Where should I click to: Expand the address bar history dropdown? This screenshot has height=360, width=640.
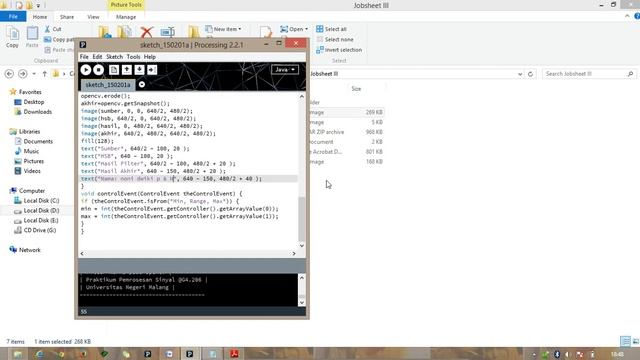click(x=520, y=74)
